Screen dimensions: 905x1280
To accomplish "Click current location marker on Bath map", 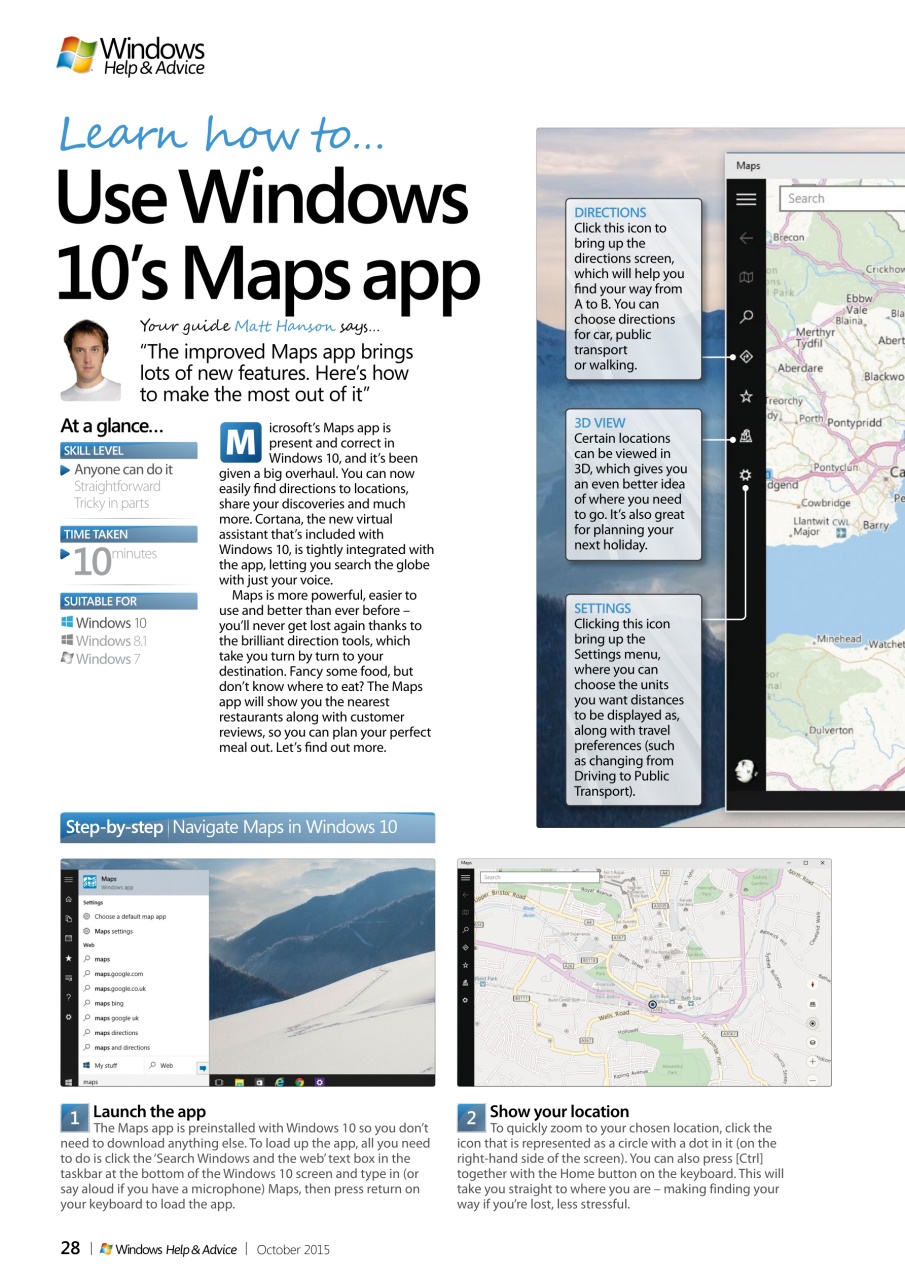I will [653, 1004].
